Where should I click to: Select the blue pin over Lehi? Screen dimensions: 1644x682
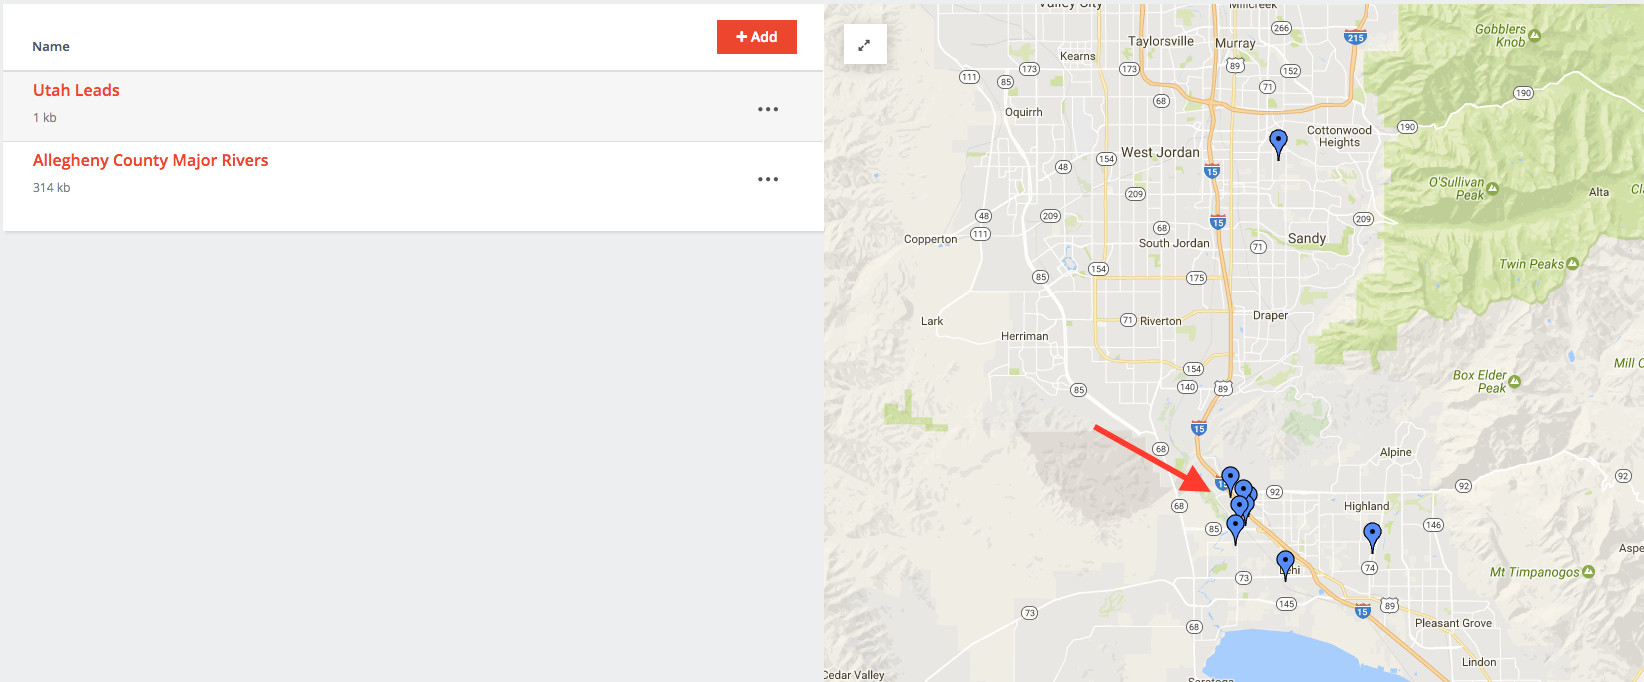point(1286,565)
